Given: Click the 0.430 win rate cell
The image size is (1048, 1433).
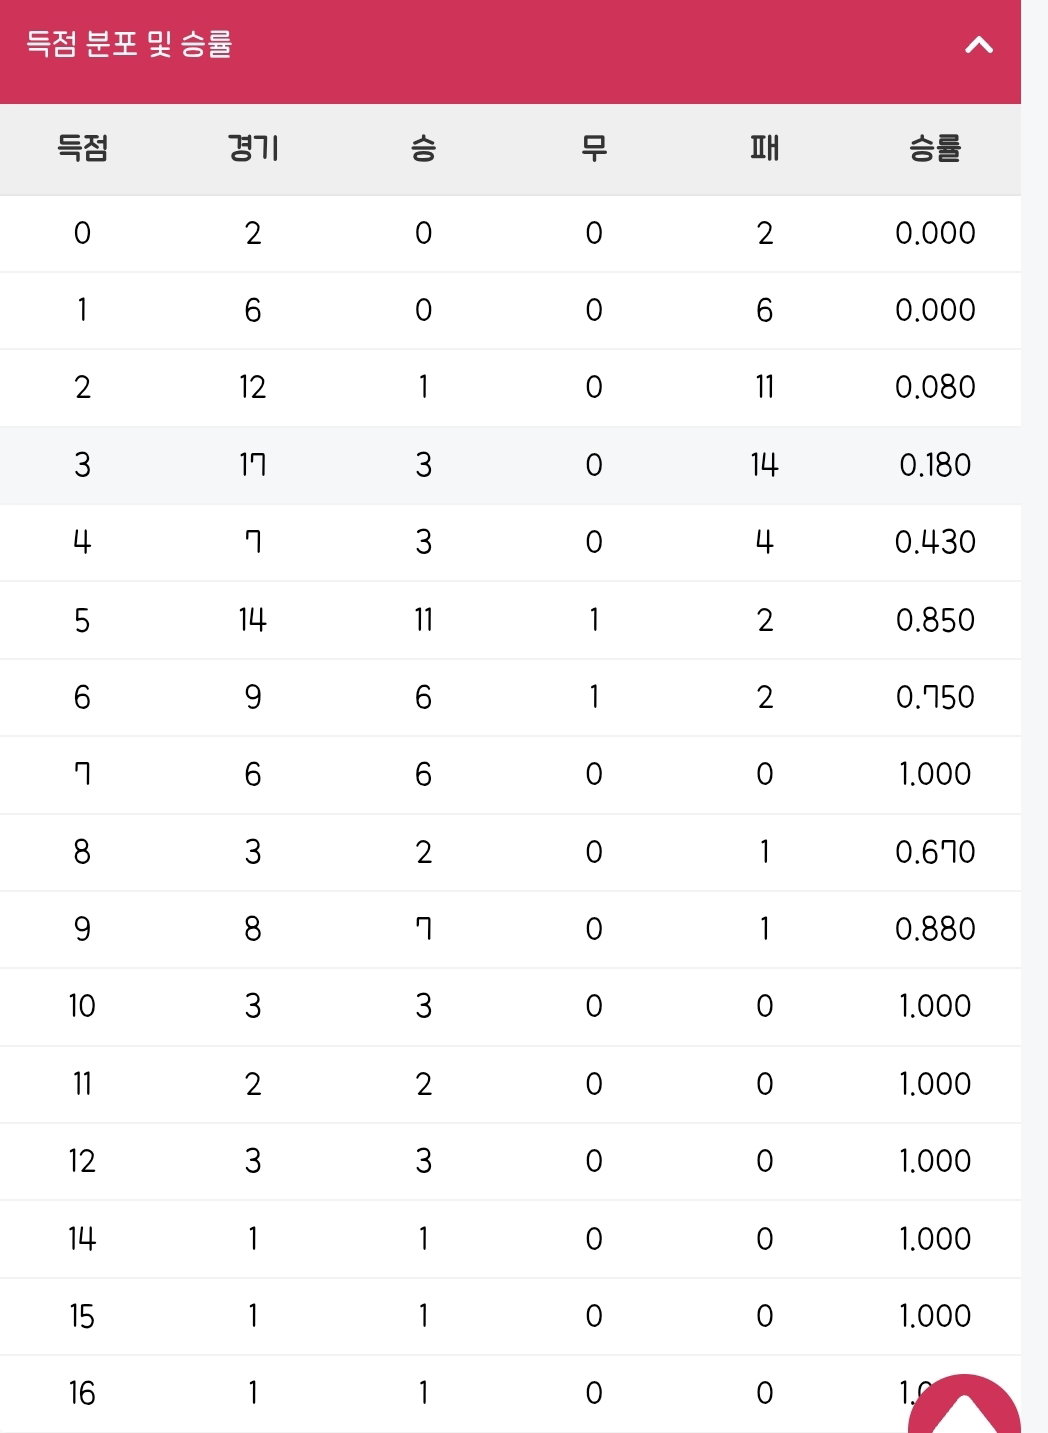Looking at the screenshot, I should 935,542.
